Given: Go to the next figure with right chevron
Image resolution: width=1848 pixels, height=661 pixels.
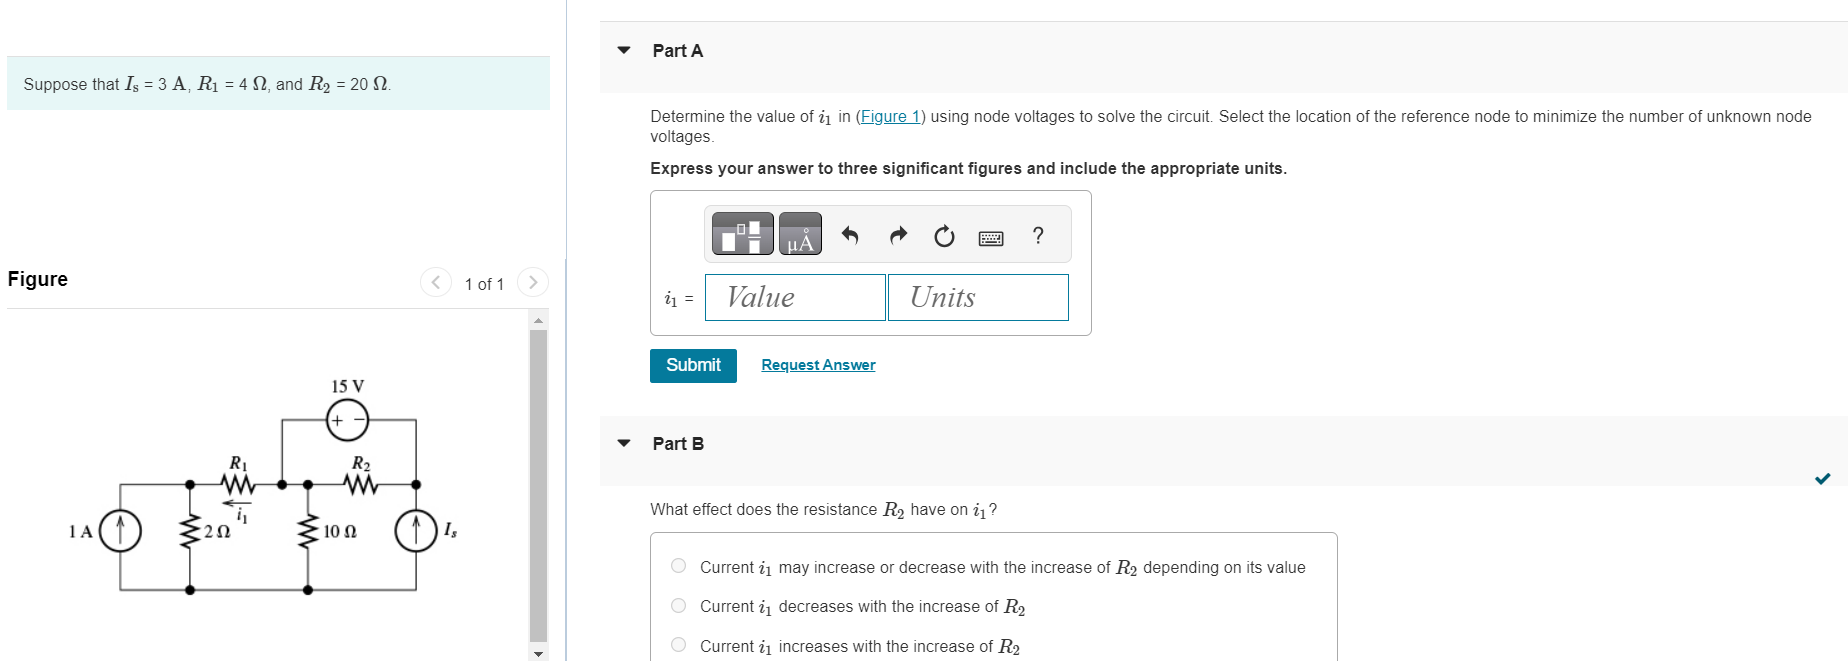Looking at the screenshot, I should [532, 282].
